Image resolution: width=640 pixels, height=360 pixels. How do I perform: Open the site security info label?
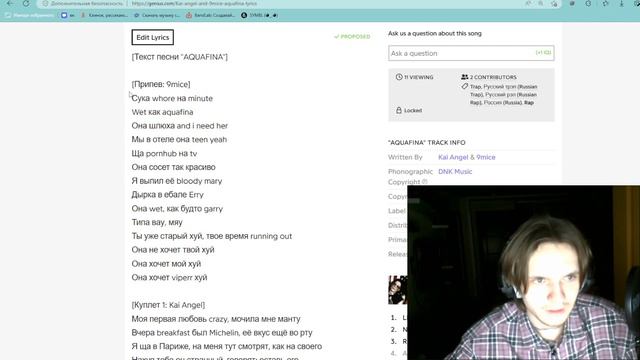(83, 3)
